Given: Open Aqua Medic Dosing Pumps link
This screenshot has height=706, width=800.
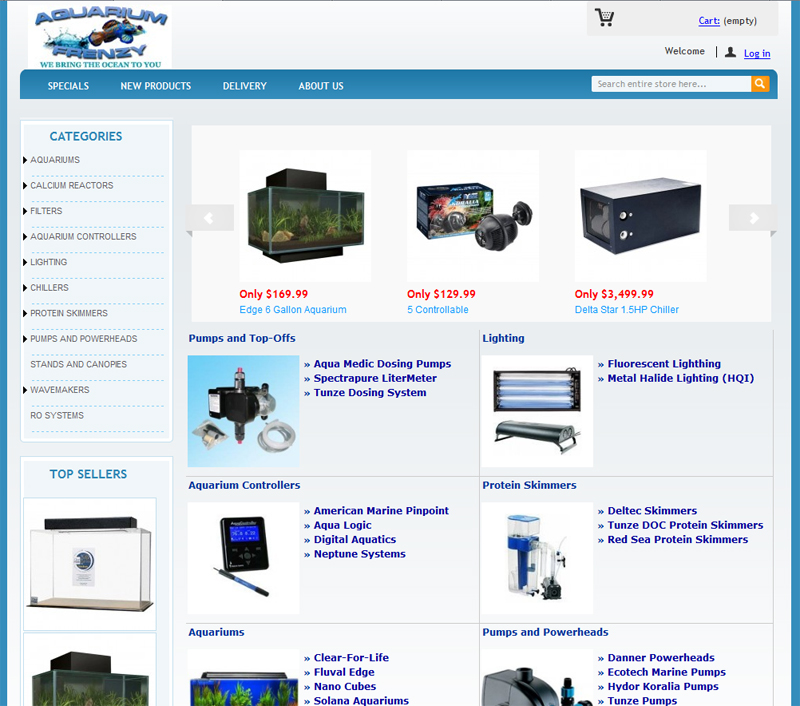Looking at the screenshot, I should point(382,364).
